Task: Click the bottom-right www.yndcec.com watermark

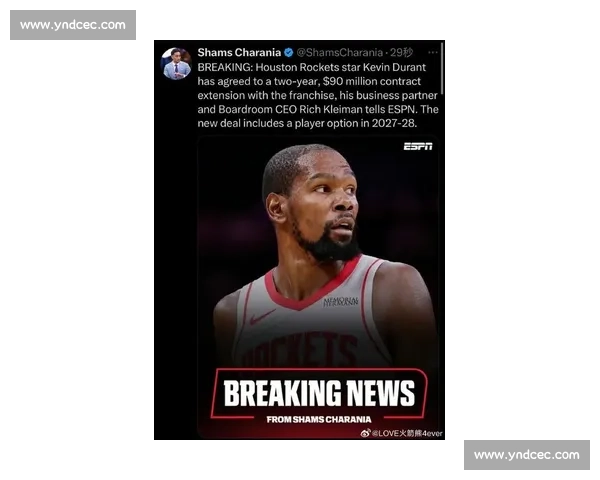Action: (x=527, y=455)
